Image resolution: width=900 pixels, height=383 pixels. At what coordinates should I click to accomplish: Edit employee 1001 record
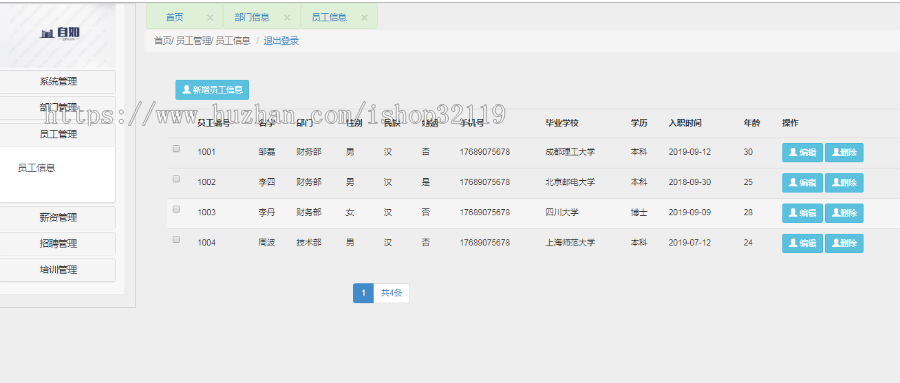point(802,153)
